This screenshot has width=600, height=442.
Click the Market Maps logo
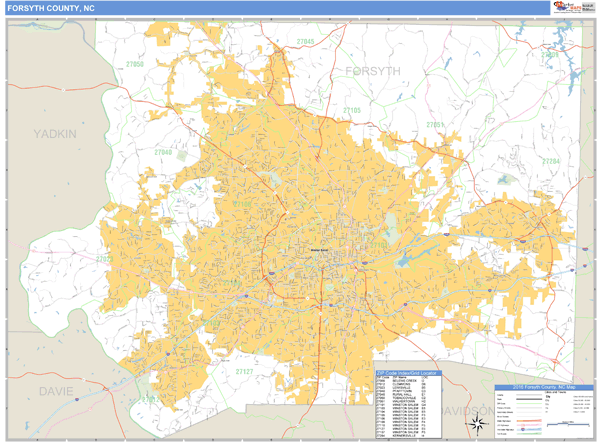[565, 8]
